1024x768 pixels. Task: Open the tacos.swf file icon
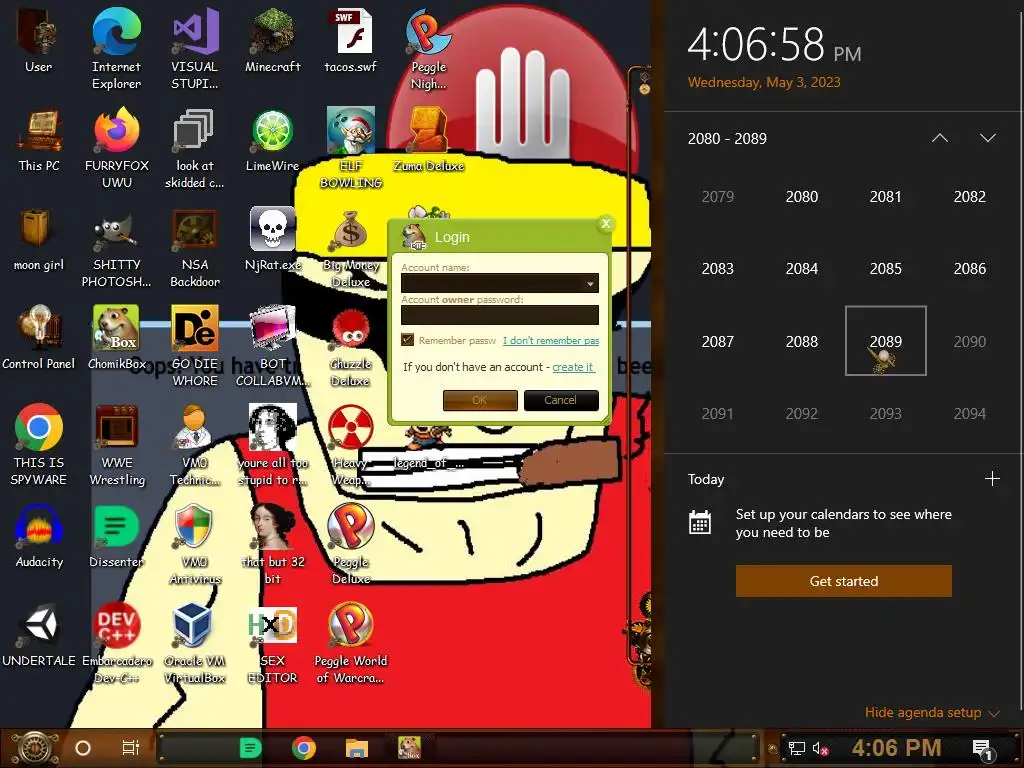click(351, 40)
